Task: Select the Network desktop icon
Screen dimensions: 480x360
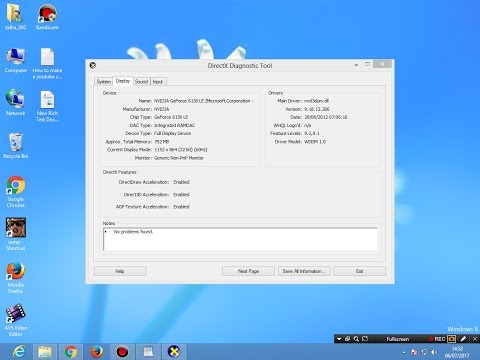Action: pyautogui.click(x=15, y=103)
